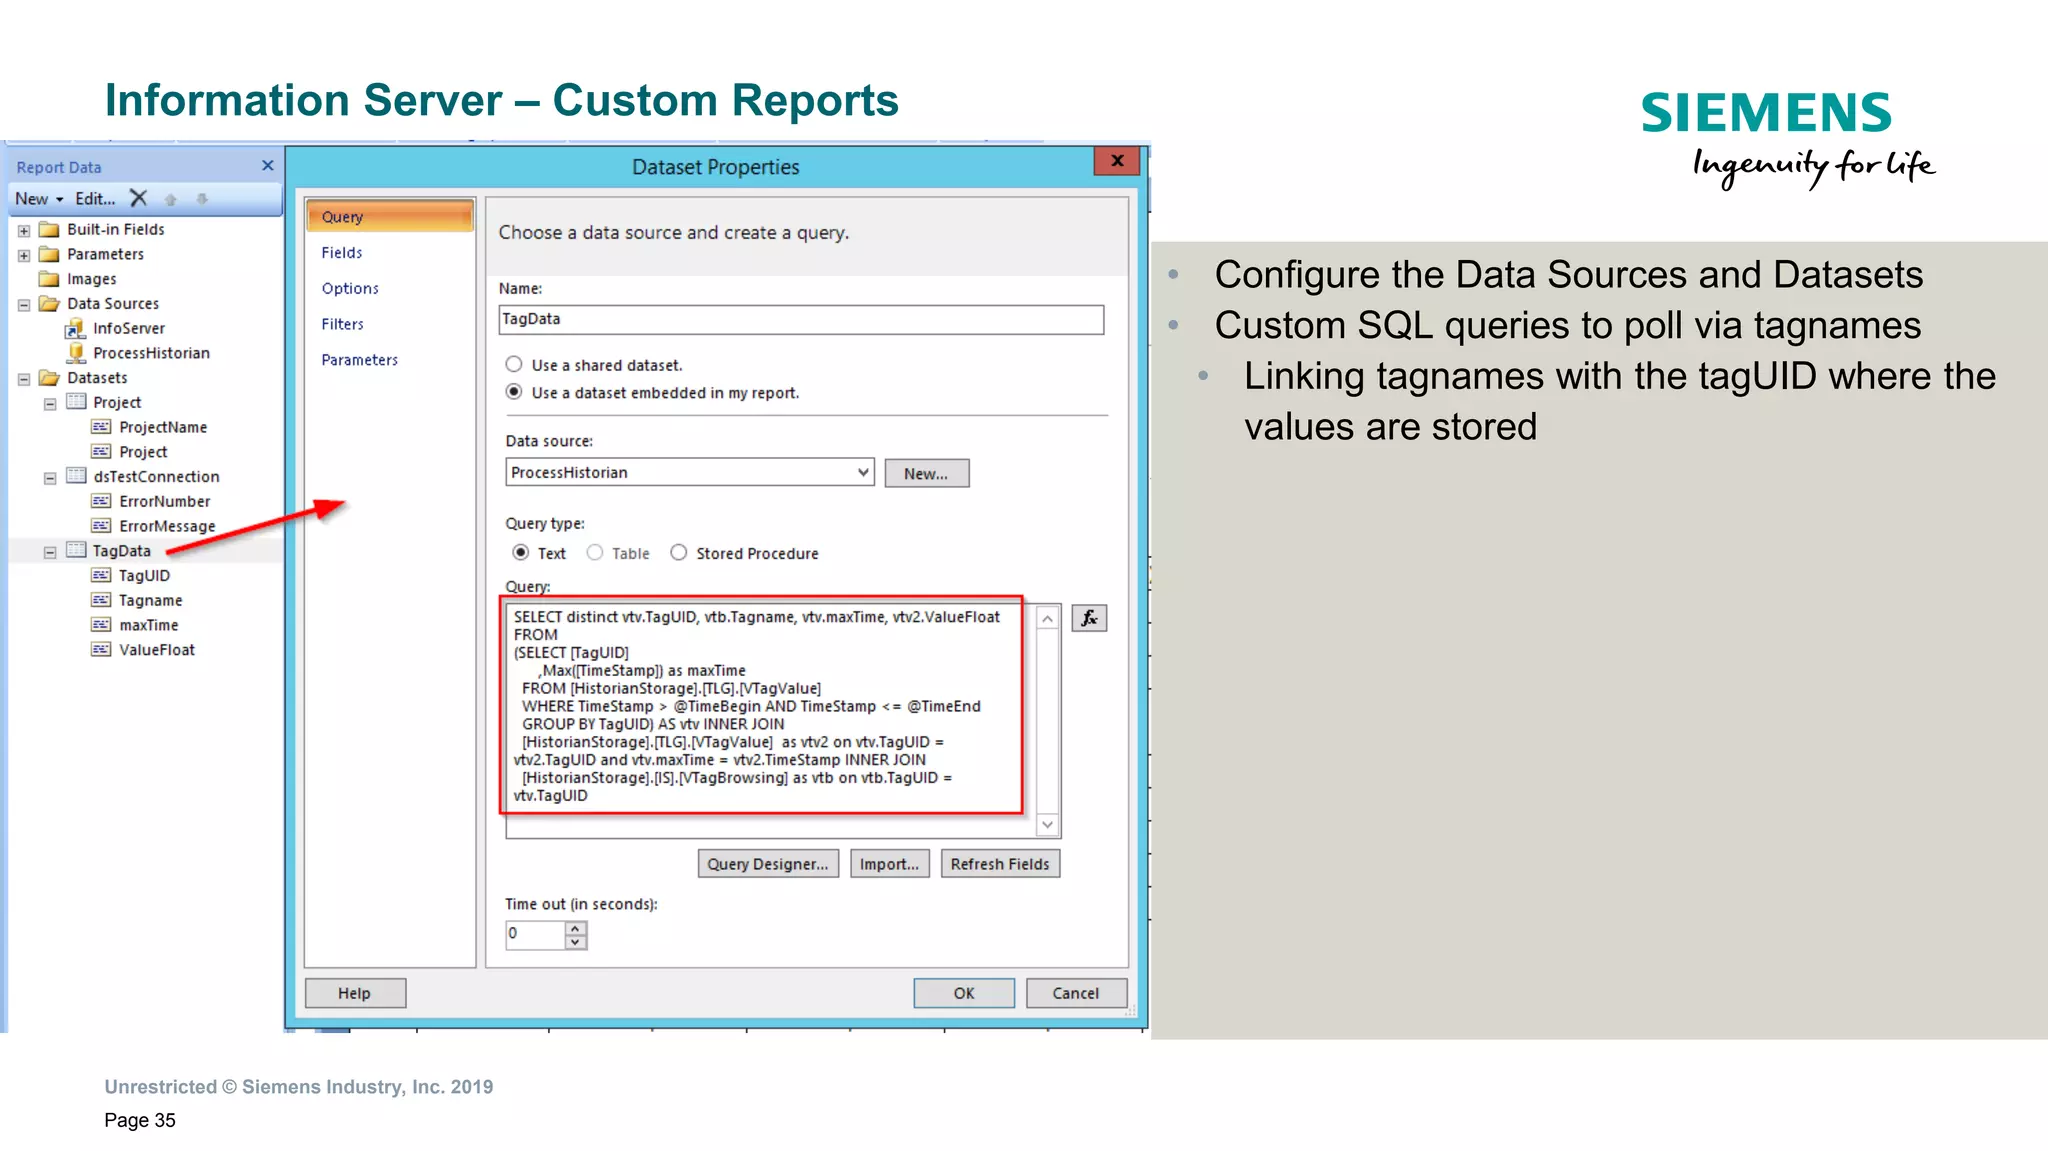Select the ProcessHistorian data source icon

75,353
